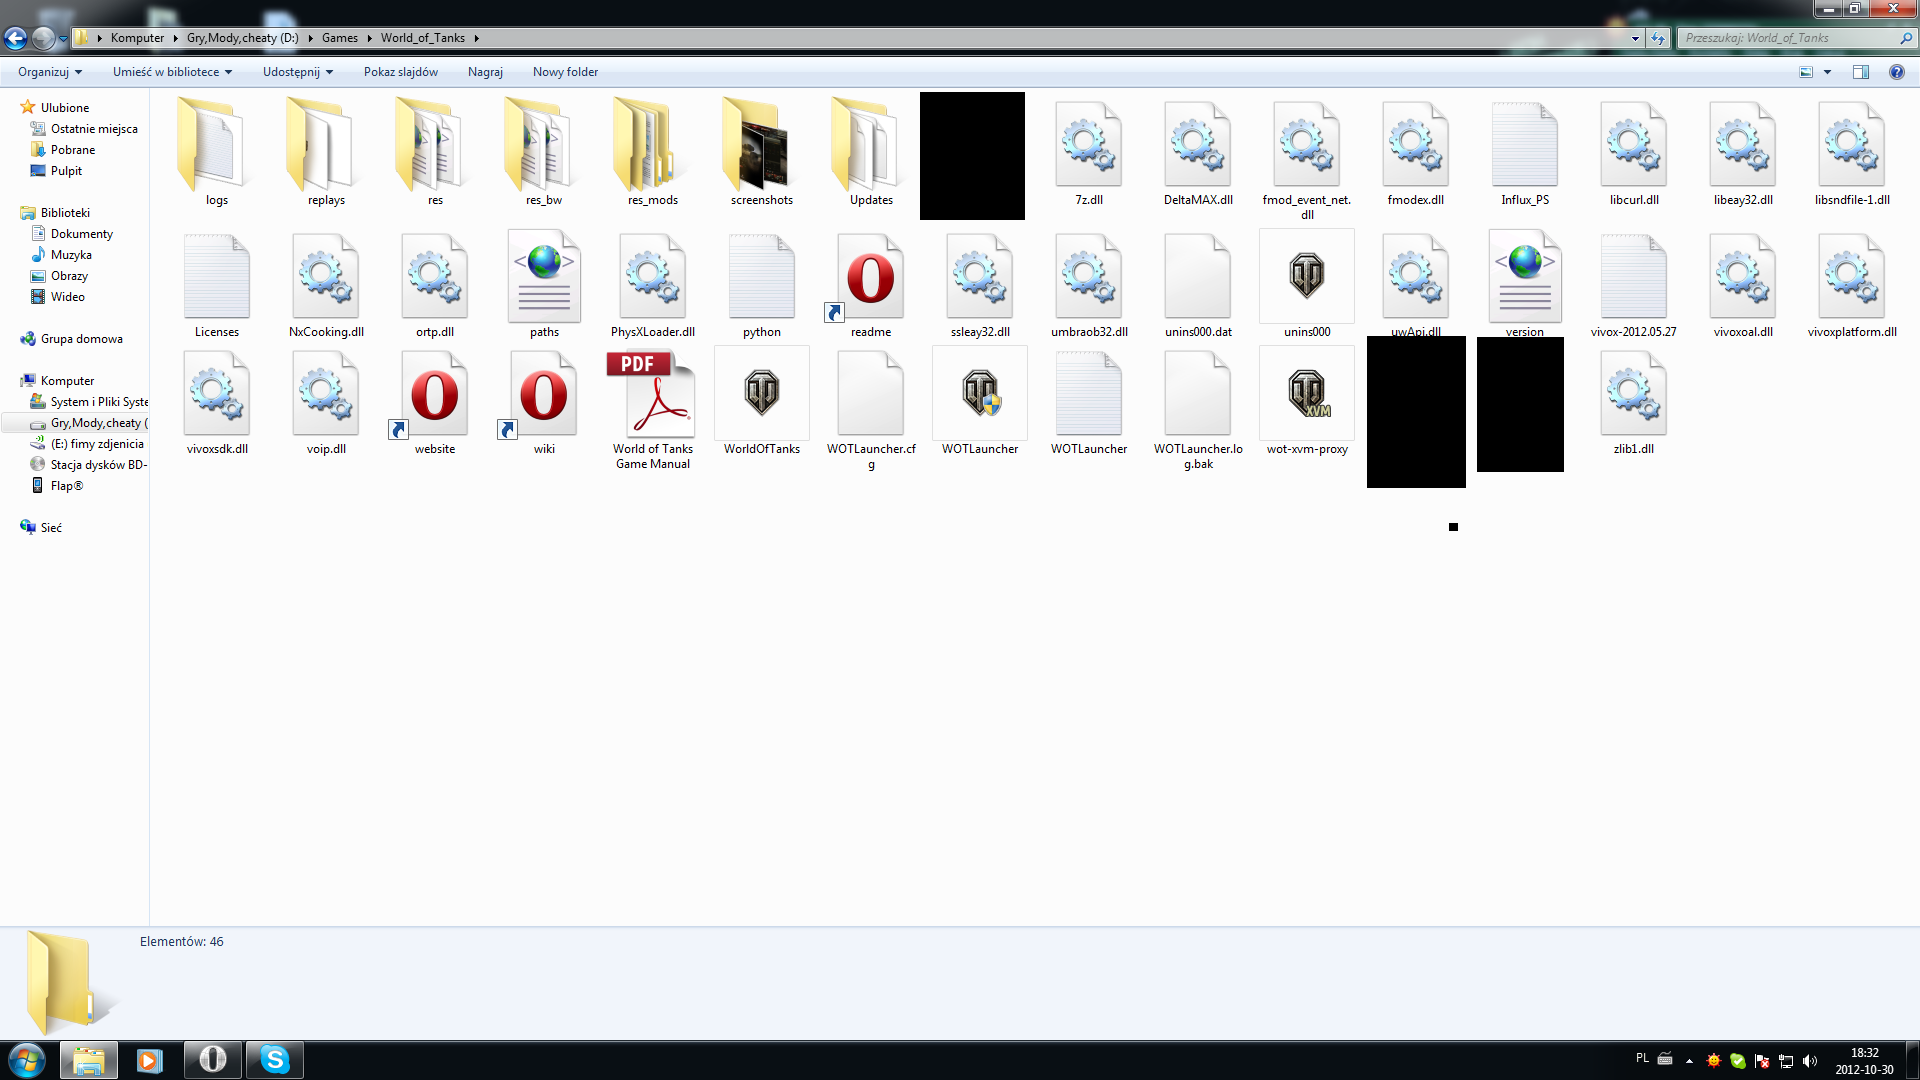Open the Help button in Explorer
The image size is (1920, 1080).
(1896, 72)
